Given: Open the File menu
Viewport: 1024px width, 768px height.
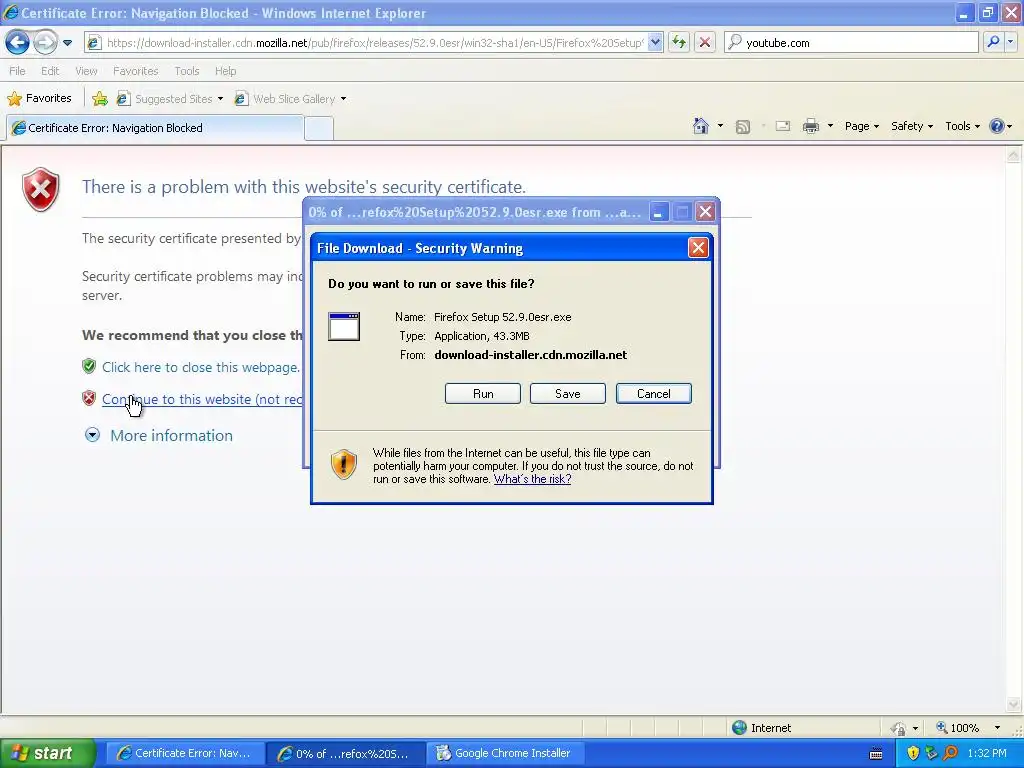Looking at the screenshot, I should tap(18, 71).
